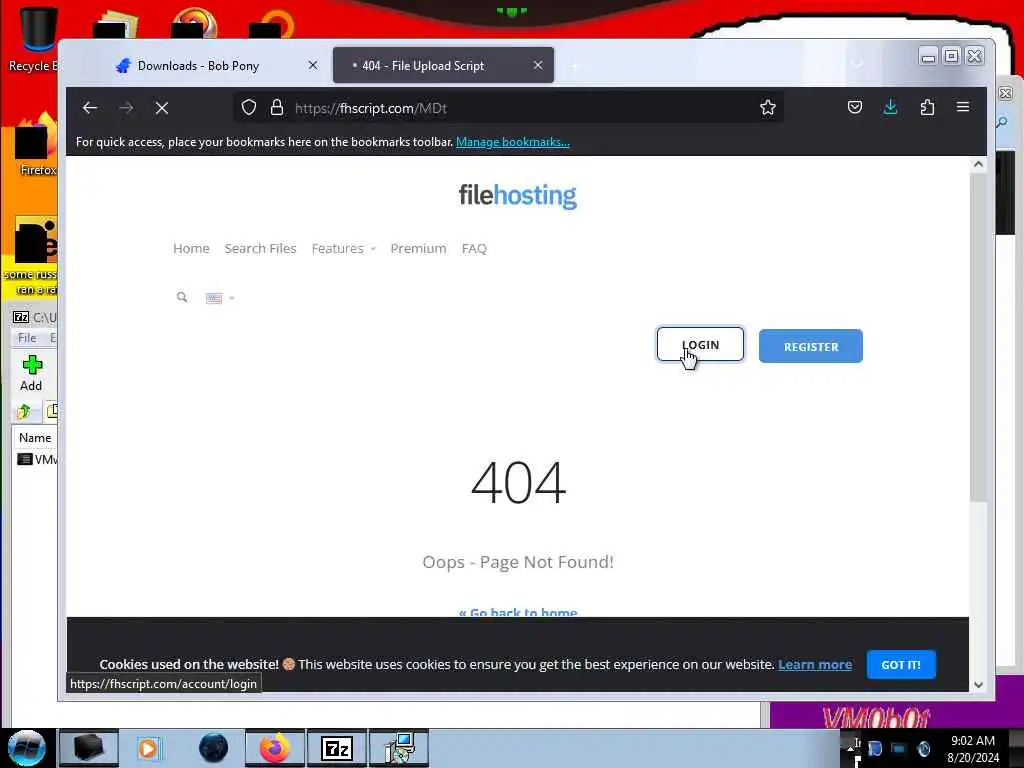The width and height of the screenshot is (1024, 768).
Task: Open the Learn more cookie link
Action: click(815, 665)
